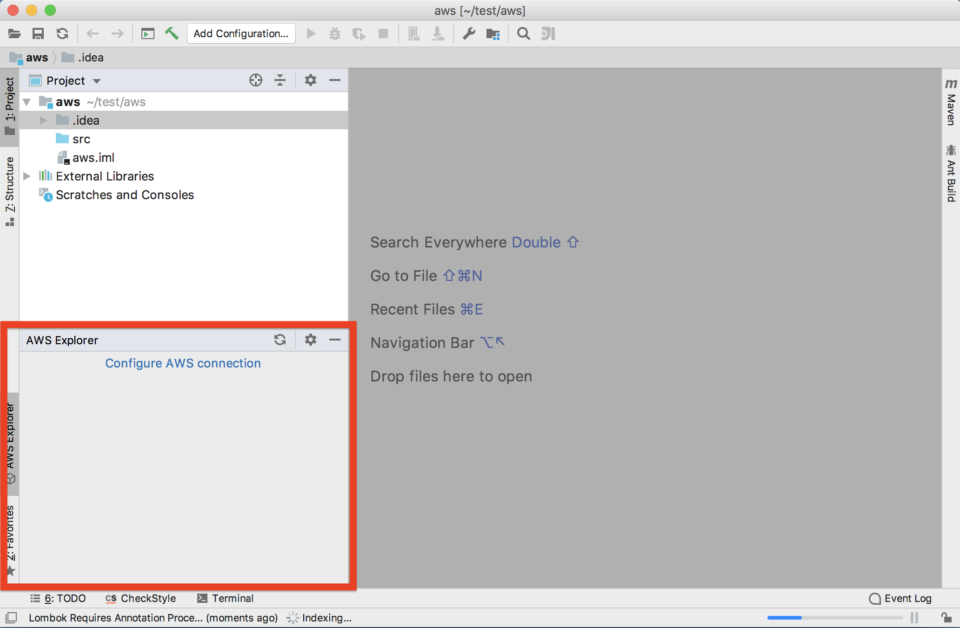The width and height of the screenshot is (960, 628).
Task: Open the AWS Explorer side tab
Action: click(10, 444)
